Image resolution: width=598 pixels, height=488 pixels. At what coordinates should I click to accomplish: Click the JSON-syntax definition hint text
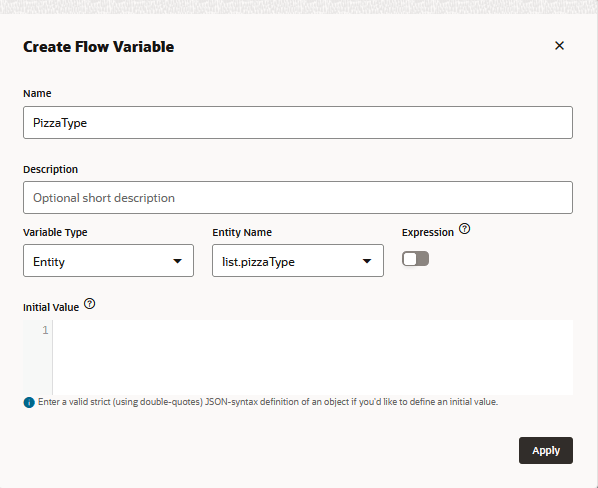[x=268, y=402]
